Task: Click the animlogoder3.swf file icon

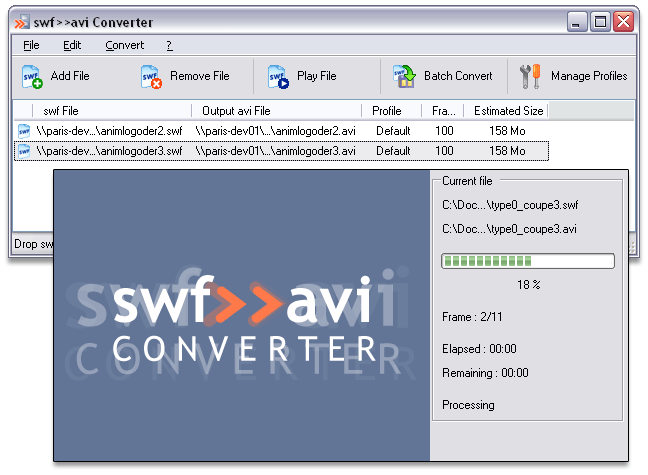Action: 24,151
